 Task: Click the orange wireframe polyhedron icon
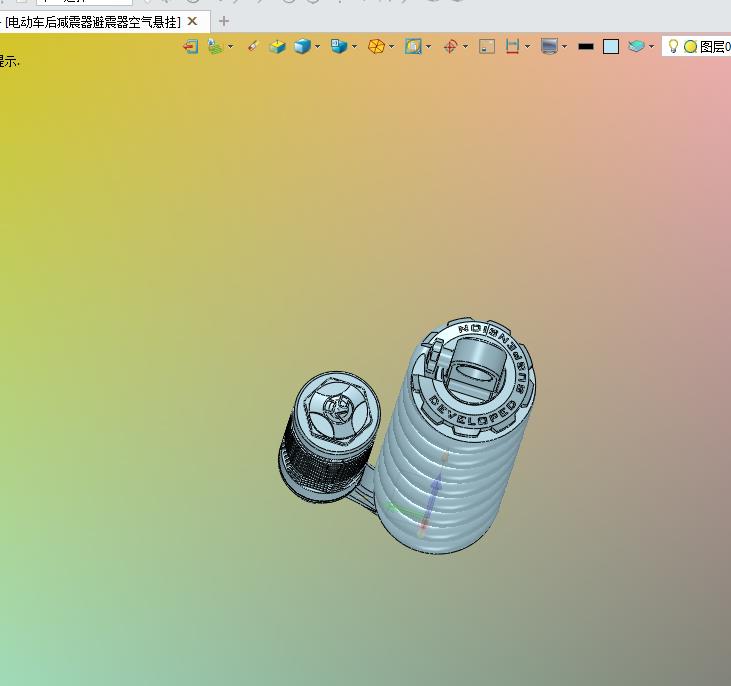[376, 47]
